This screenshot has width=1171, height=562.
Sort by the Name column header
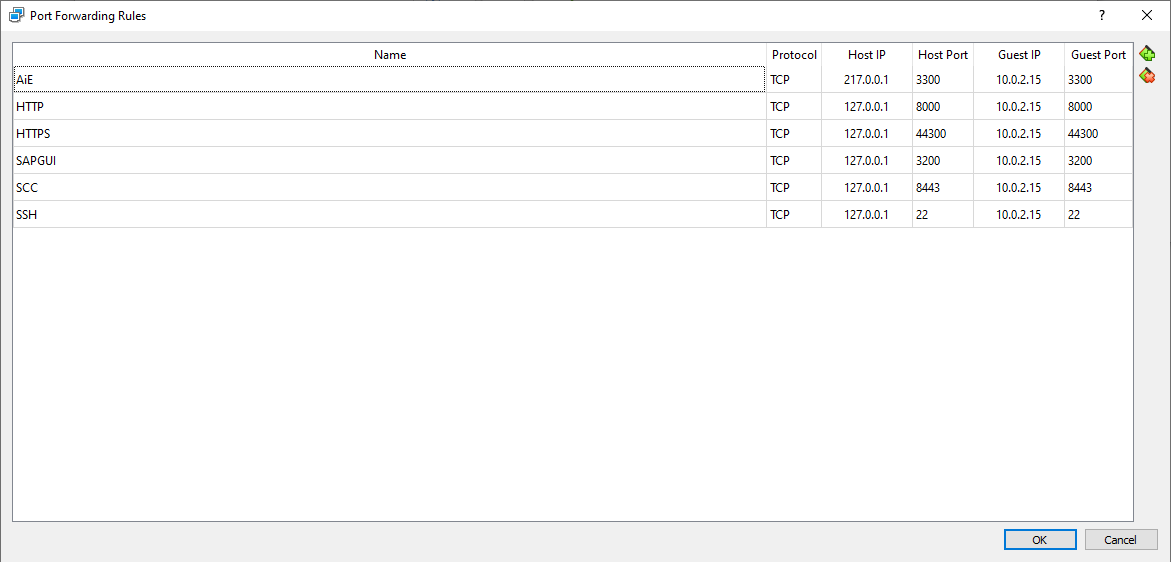(390, 54)
